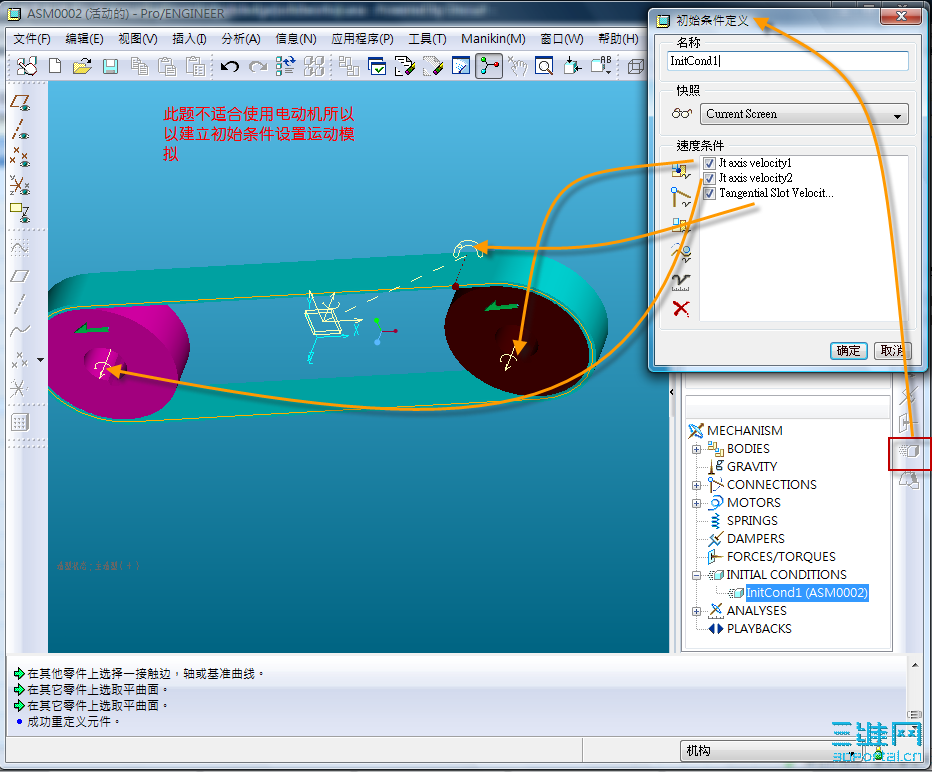The width and height of the screenshot is (932, 772).
Task: Delete highlighted condition with red X
Action: click(681, 308)
